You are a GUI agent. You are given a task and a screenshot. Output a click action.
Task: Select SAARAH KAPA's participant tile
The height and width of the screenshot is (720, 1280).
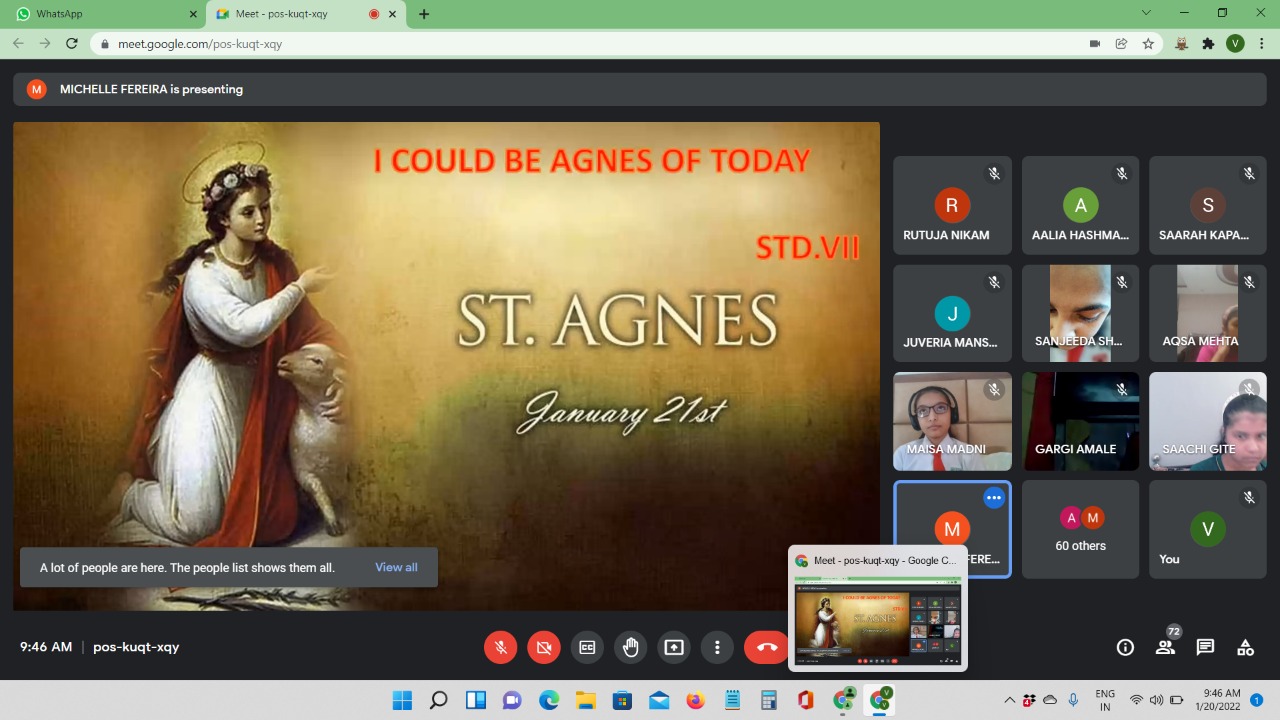click(1207, 205)
